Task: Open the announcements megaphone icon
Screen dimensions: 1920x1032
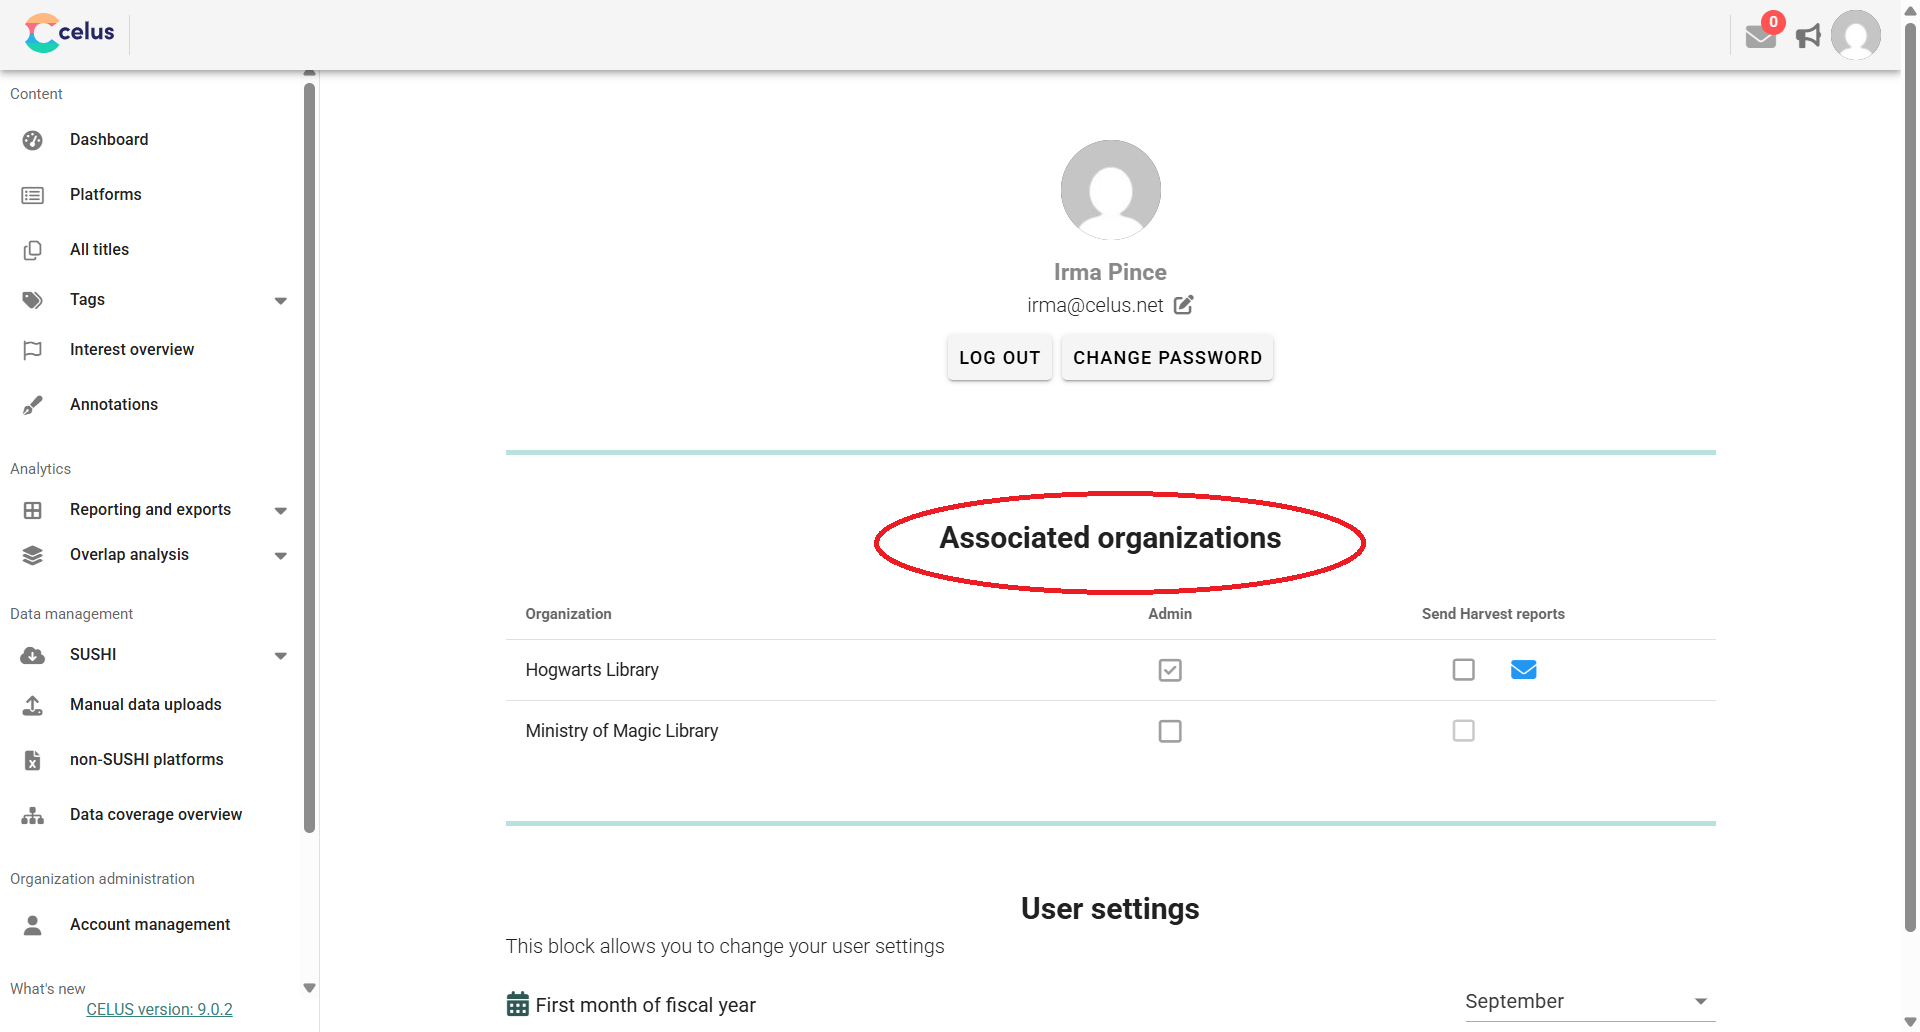Action: (1809, 36)
